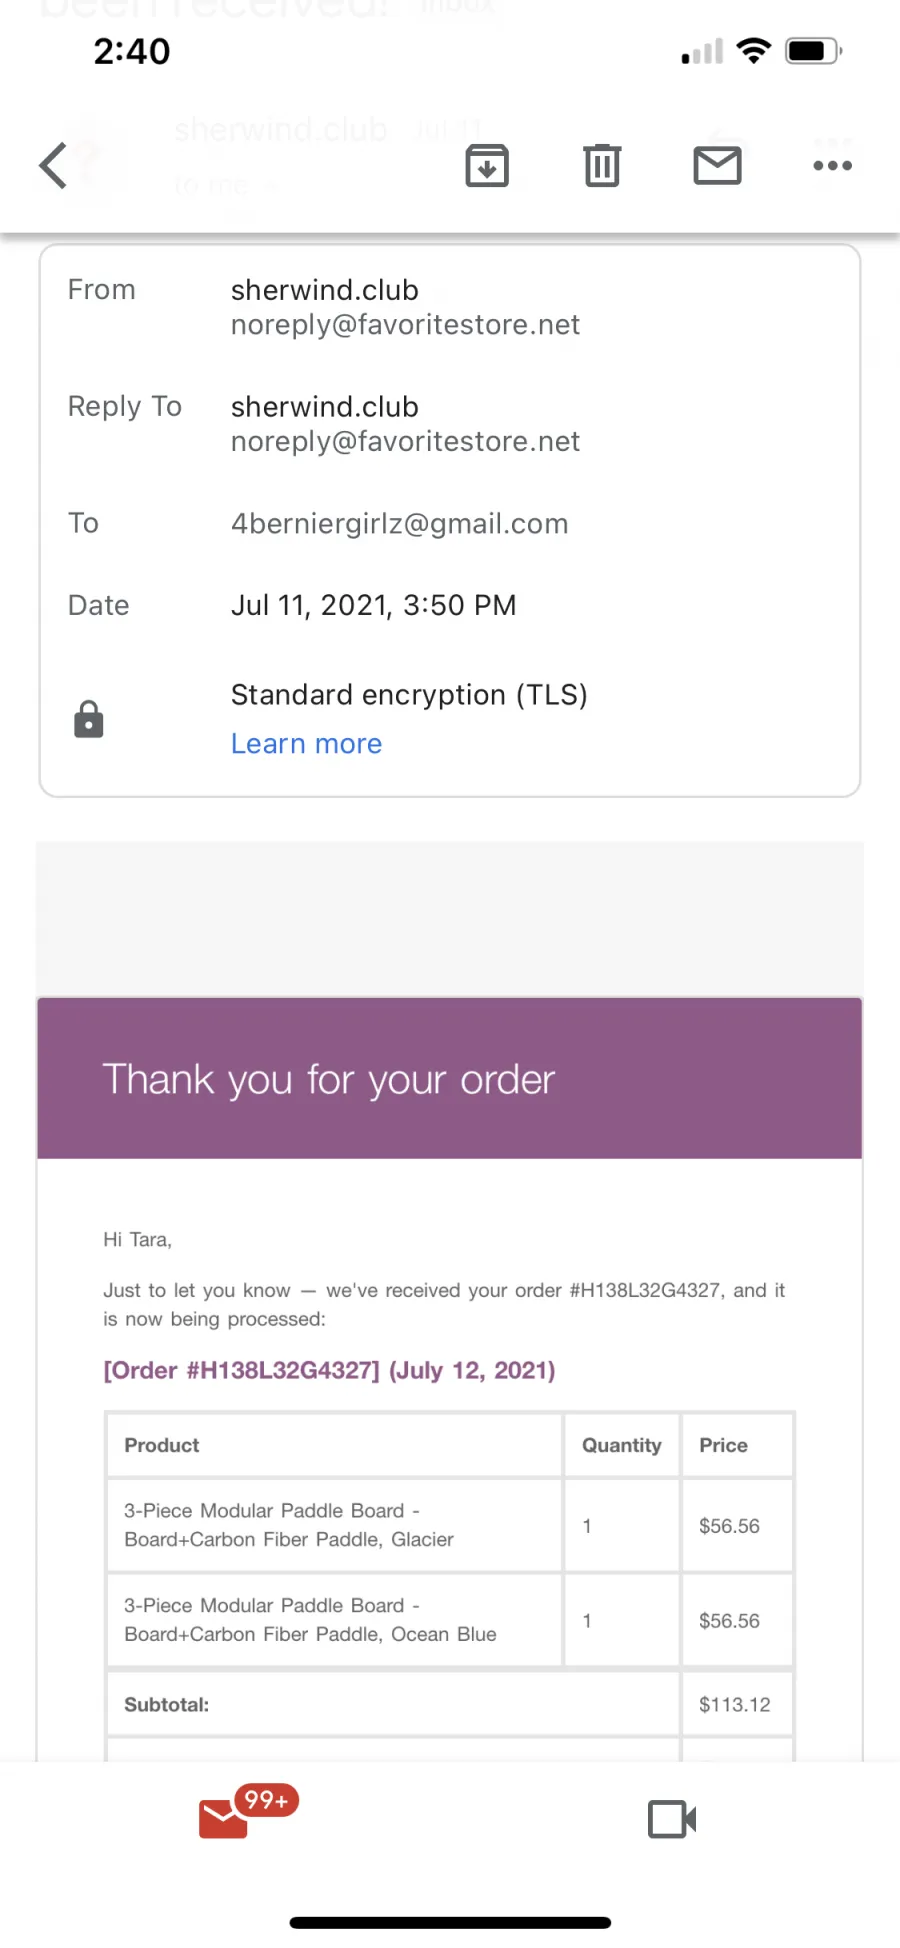Switch to the Meet video camera tab
Image resolution: width=900 pixels, height=1948 pixels.
tap(672, 1819)
